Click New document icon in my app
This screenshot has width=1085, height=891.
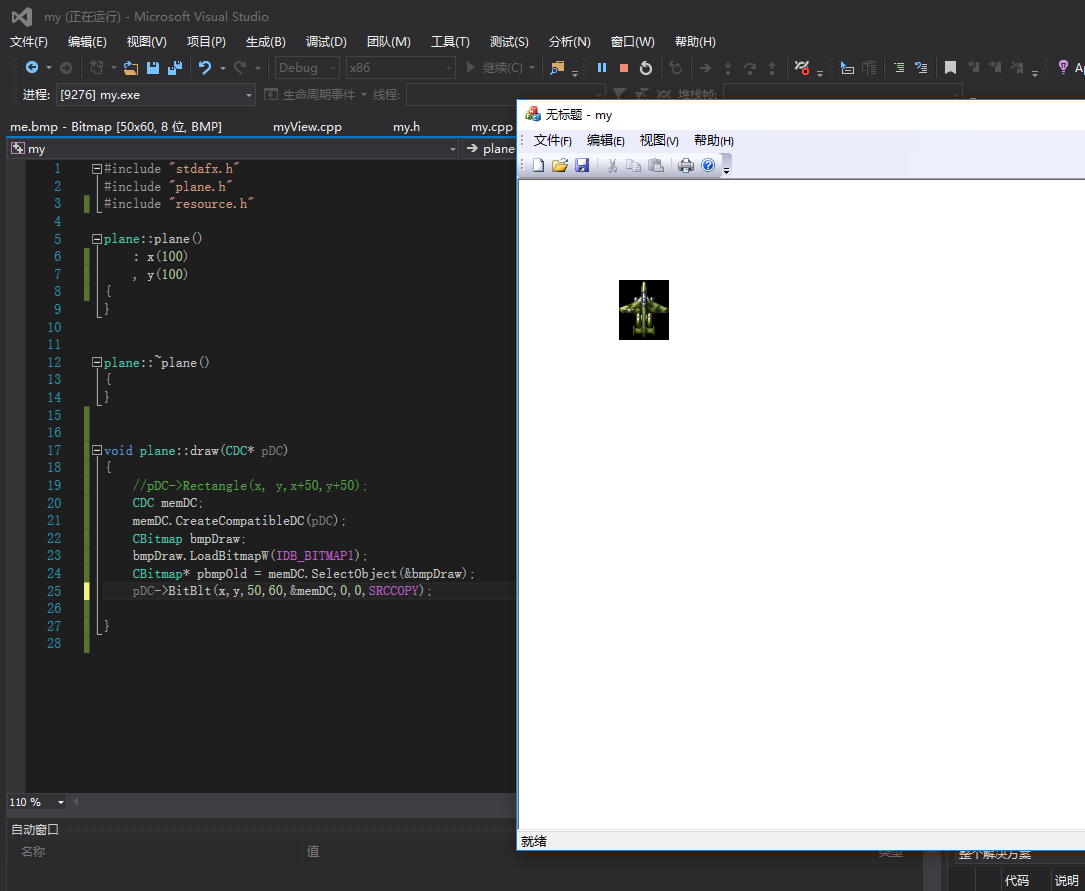coord(538,166)
